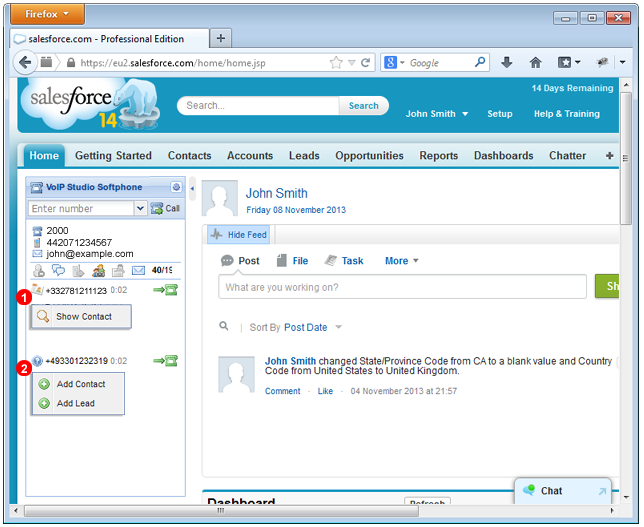The image size is (644, 527).
Task: Open the enter number dropdown arrow
Action: pyautogui.click(x=140, y=209)
